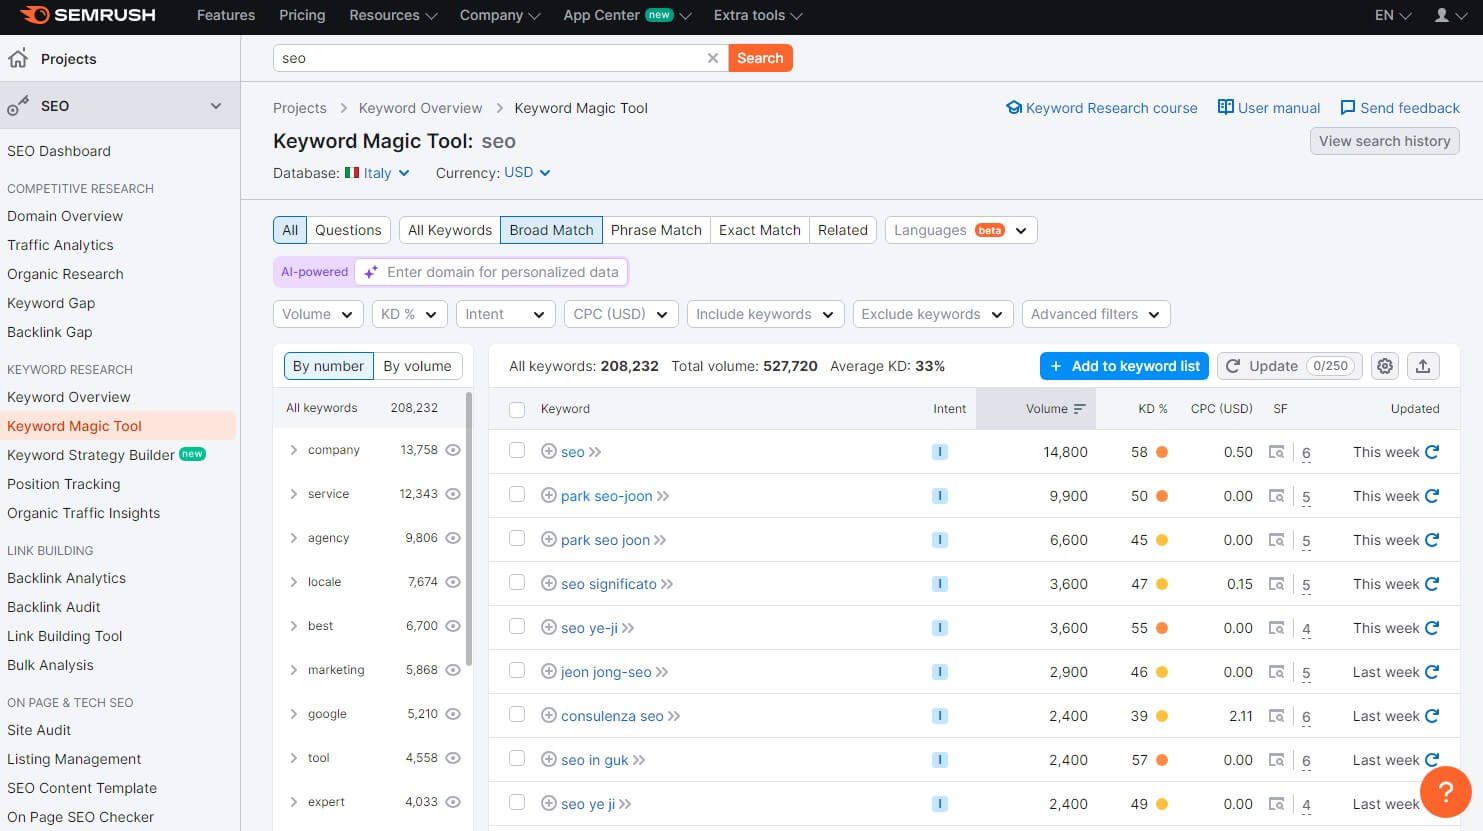Click the Keyword Research course cap icon

[x=1014, y=108]
